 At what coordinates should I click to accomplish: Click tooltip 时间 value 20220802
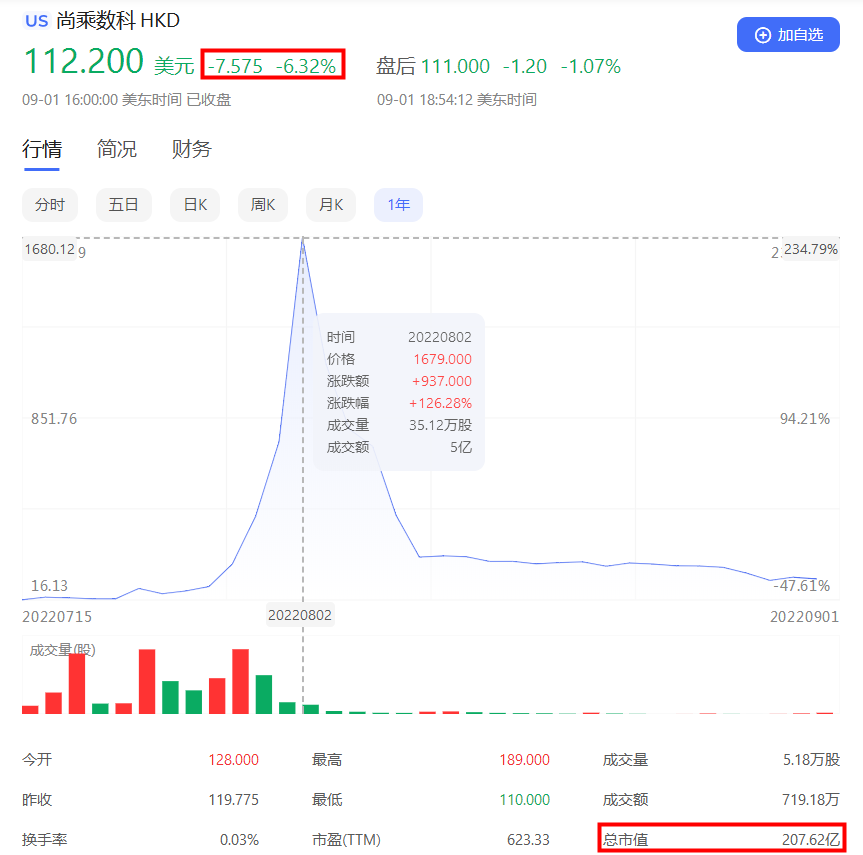(x=440, y=337)
